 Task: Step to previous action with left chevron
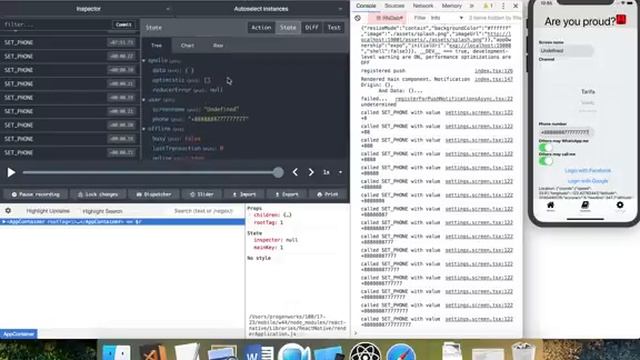tap(295, 172)
